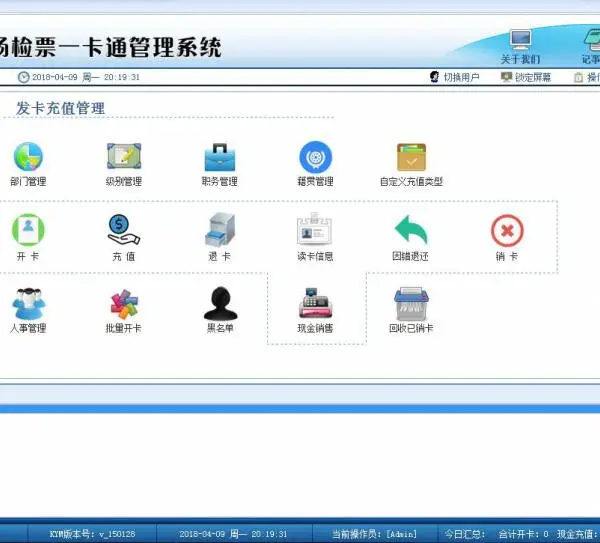Click status bar date 2018-04-09 周一
Image resolution: width=600 pixels, height=543 pixels.
pyautogui.click(x=233, y=534)
